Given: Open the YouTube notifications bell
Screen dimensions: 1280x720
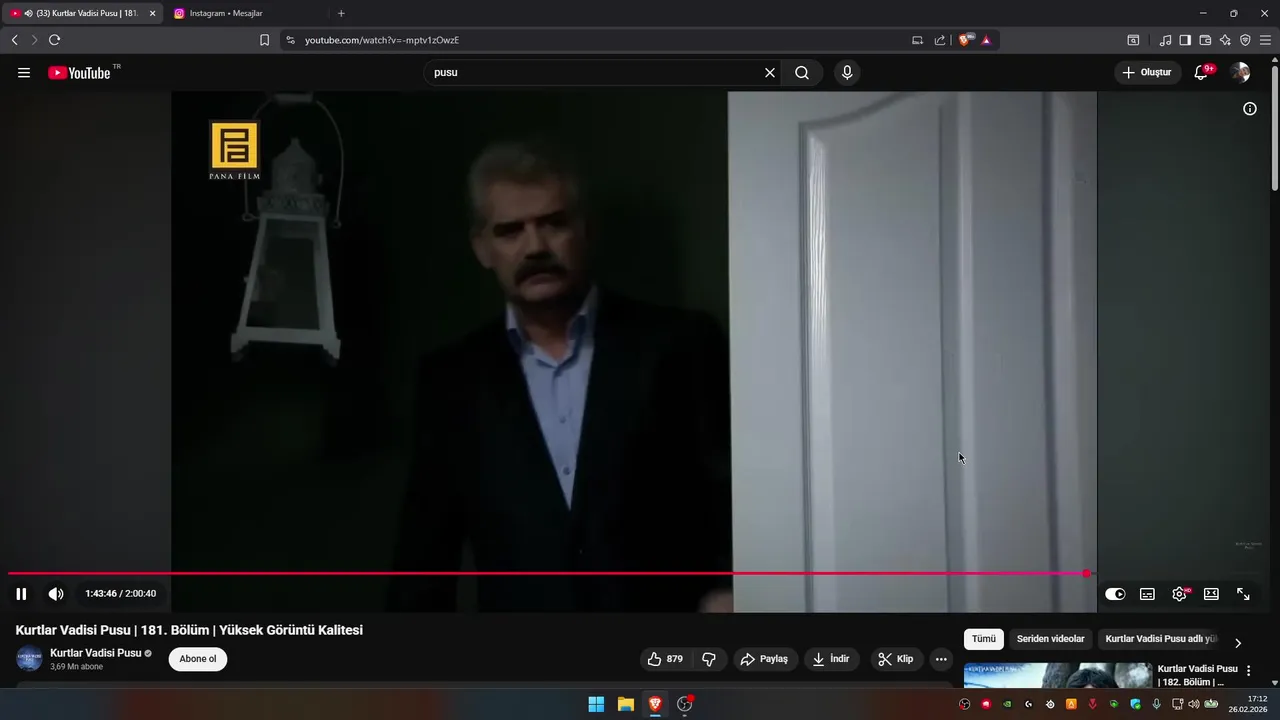Looking at the screenshot, I should [1201, 73].
